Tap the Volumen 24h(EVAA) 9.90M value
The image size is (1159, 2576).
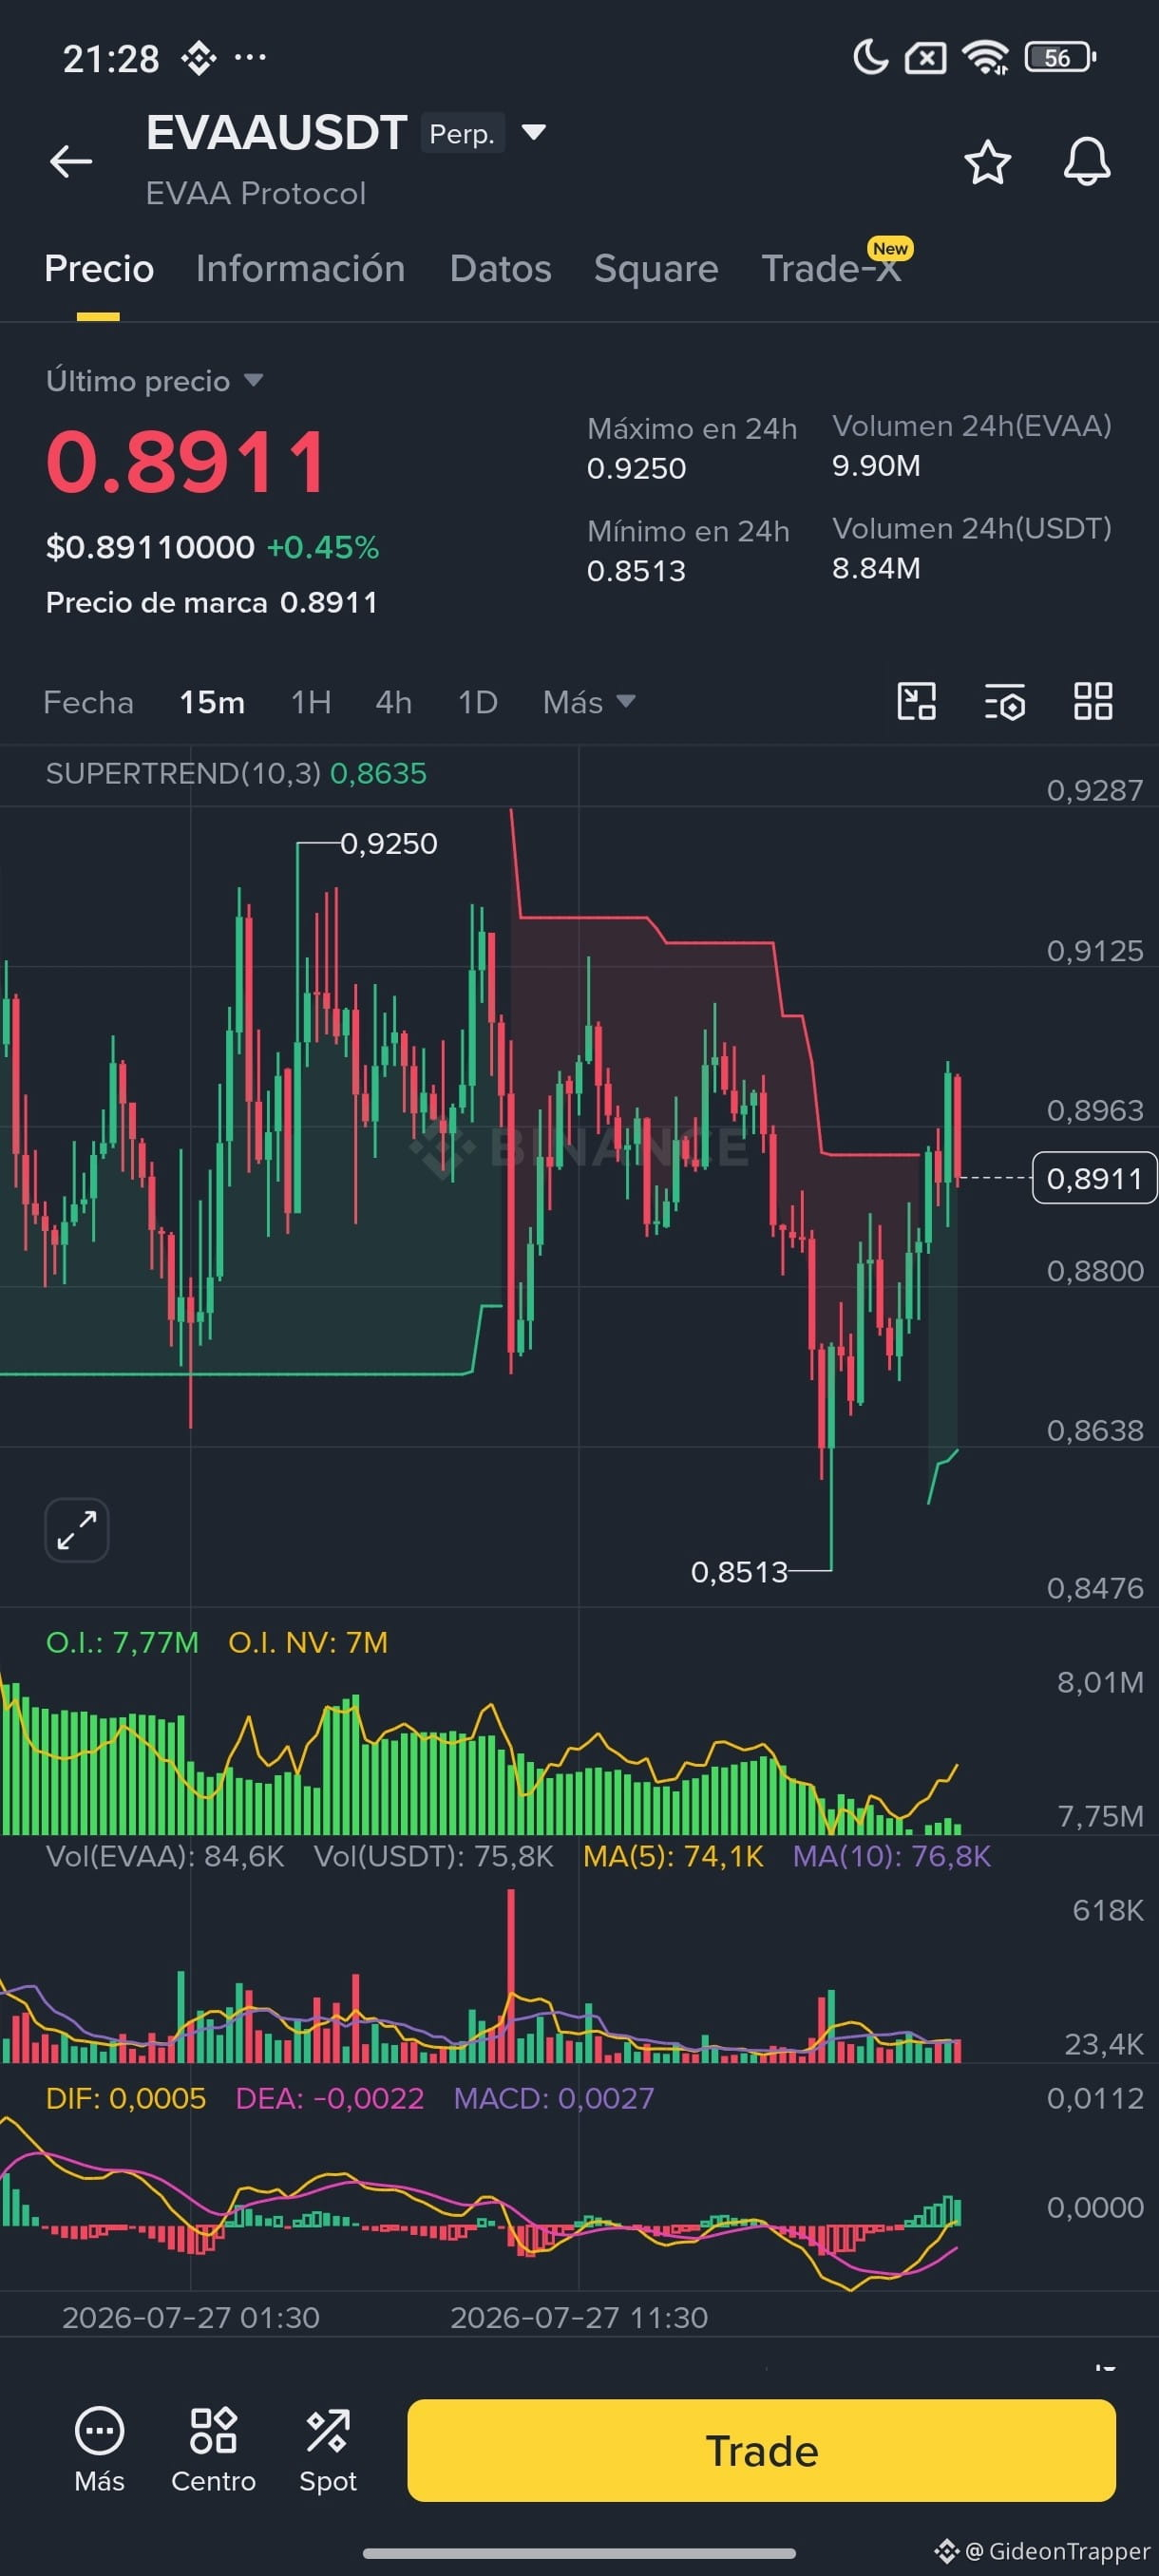[876, 465]
